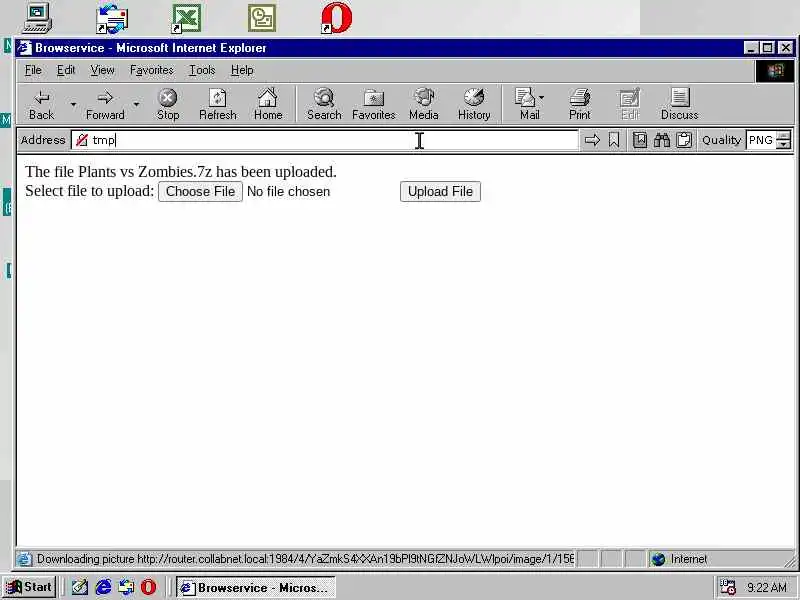This screenshot has width=800, height=600.
Task: Click the Internet zone status indicator
Action: [682, 559]
